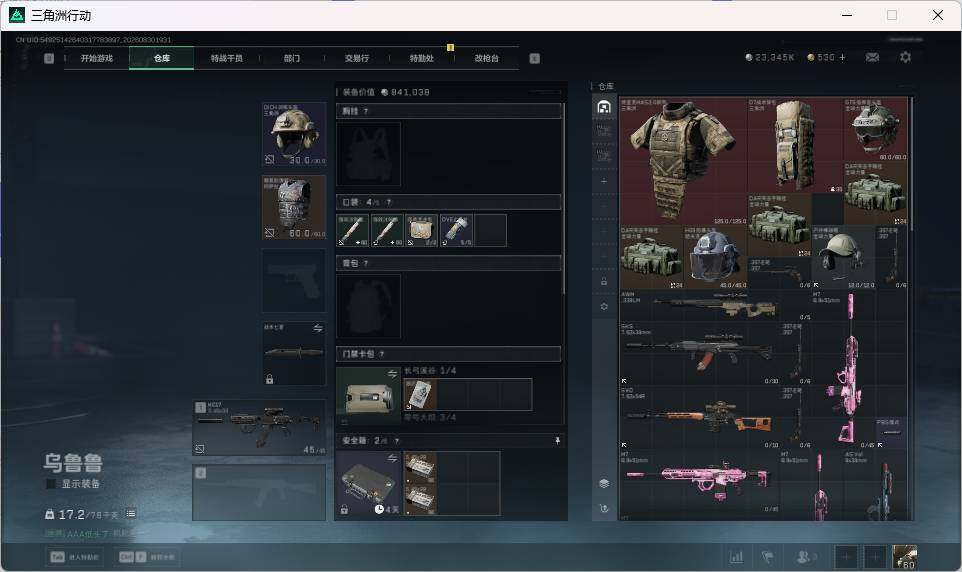Screen dimensions: 962x572
Task: Open the 特勤处 tab
Action: click(x=422, y=58)
